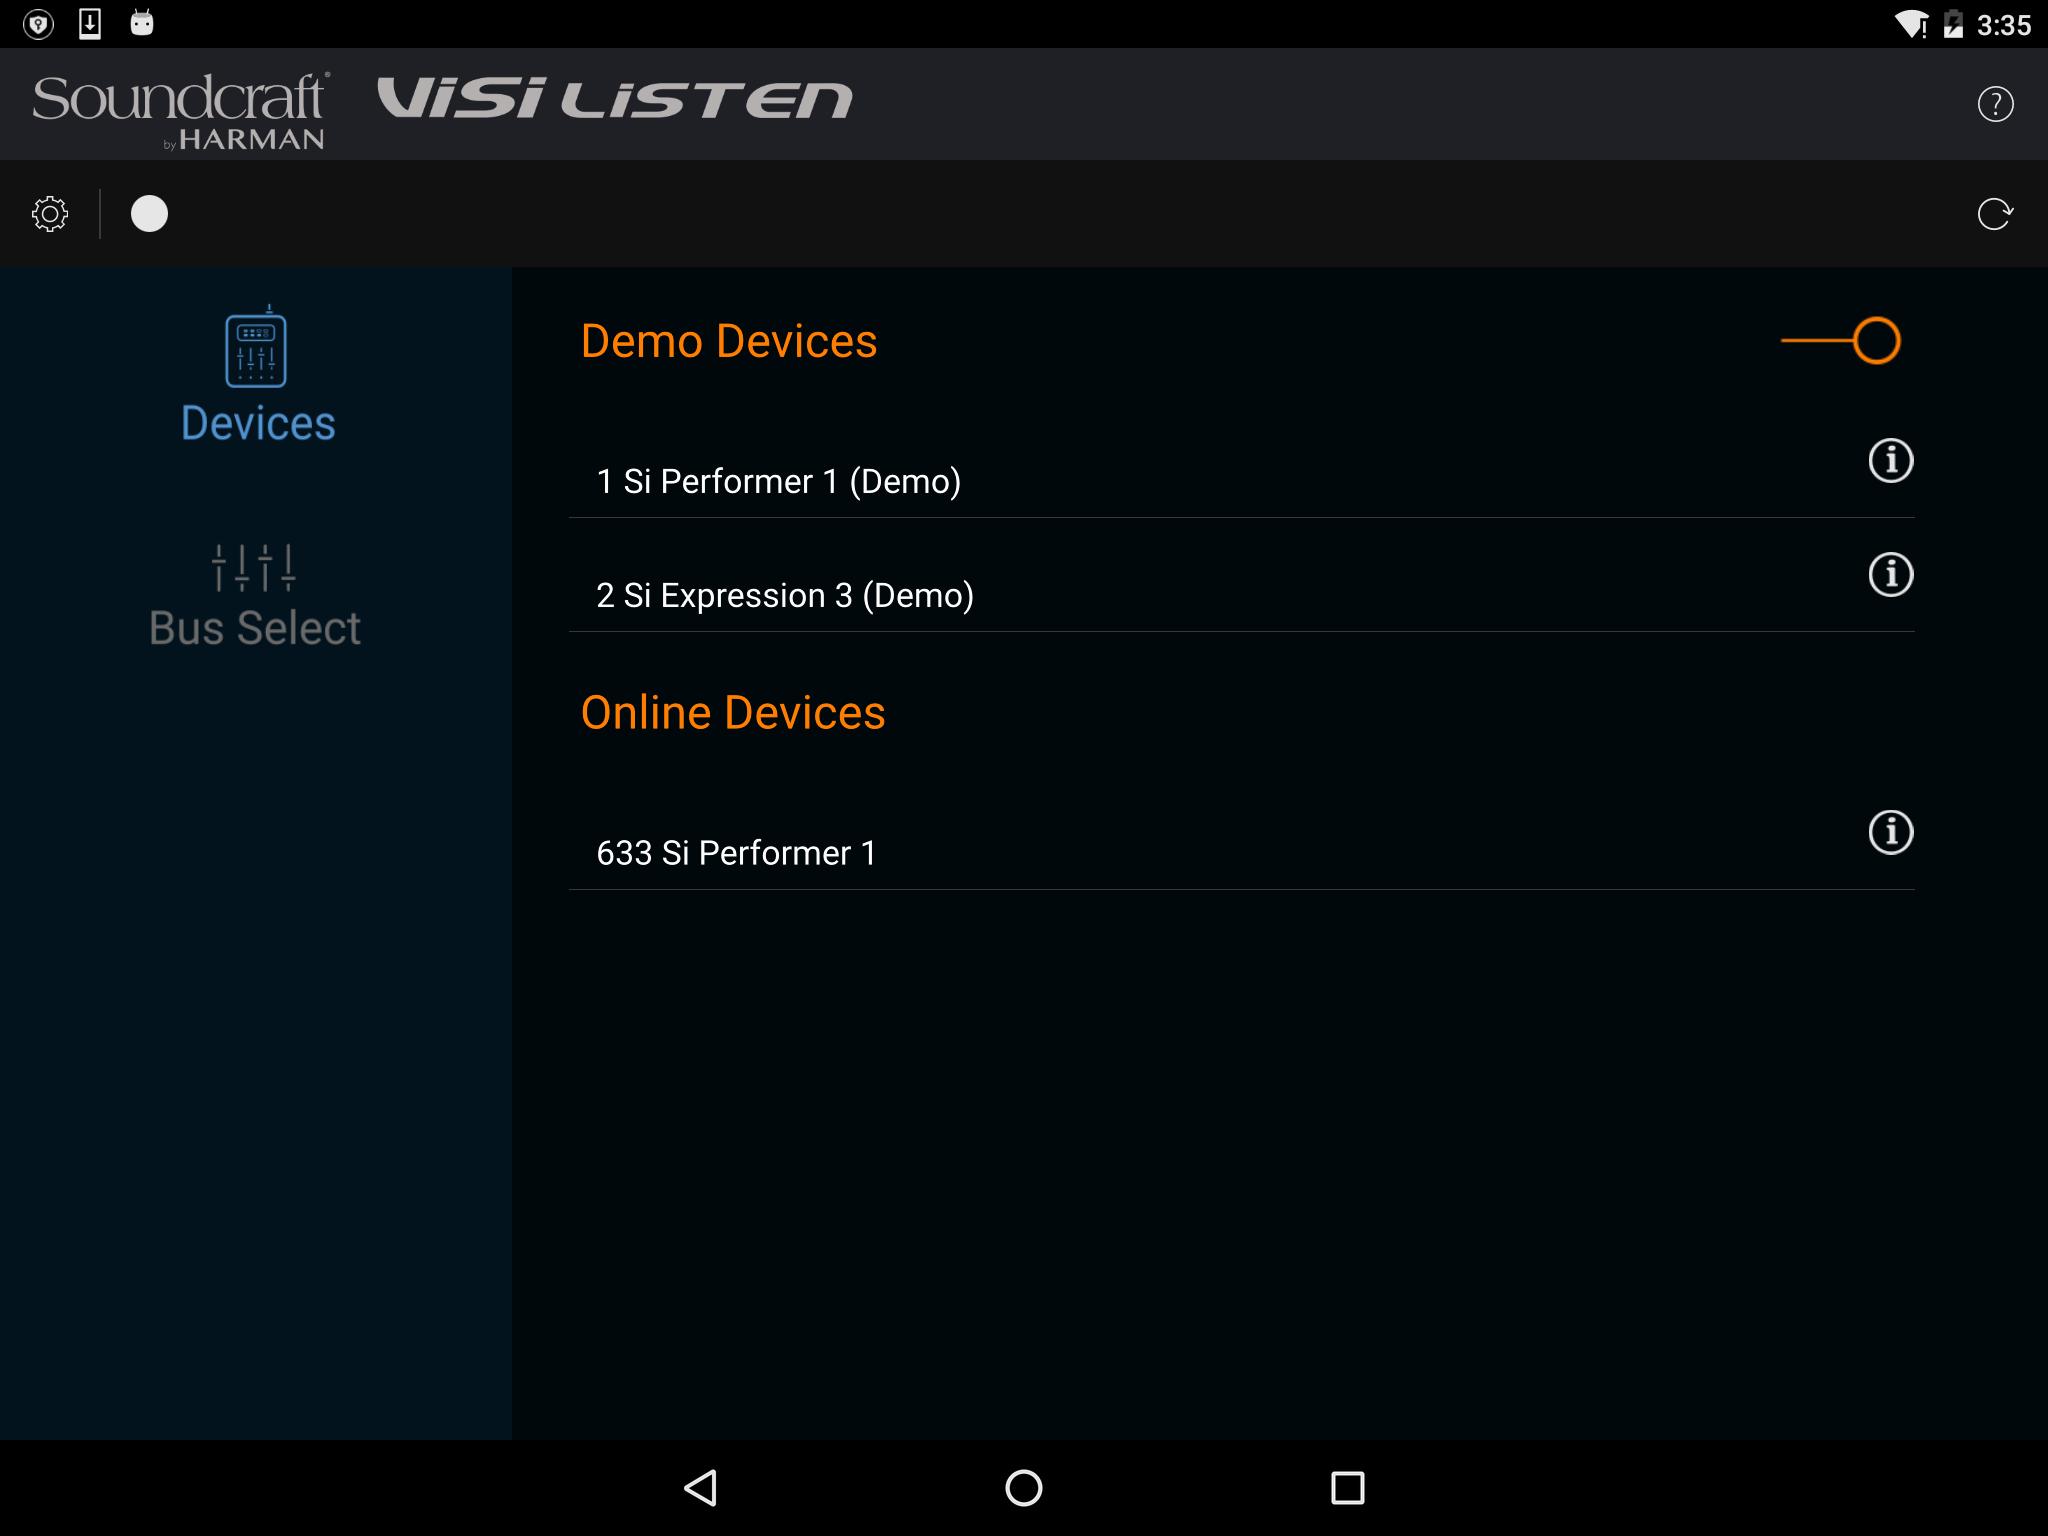
Task: Open Online Devices section
Action: coord(734,712)
